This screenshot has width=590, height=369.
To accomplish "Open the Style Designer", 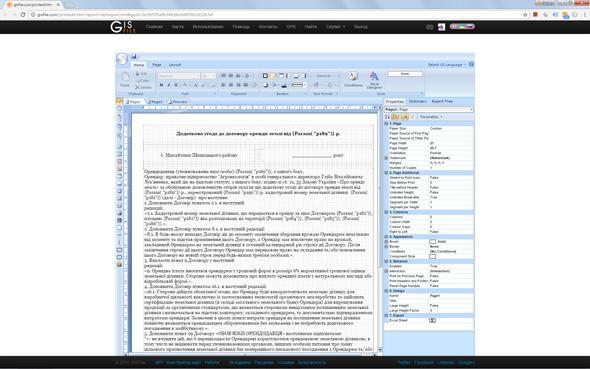I will coord(374,80).
